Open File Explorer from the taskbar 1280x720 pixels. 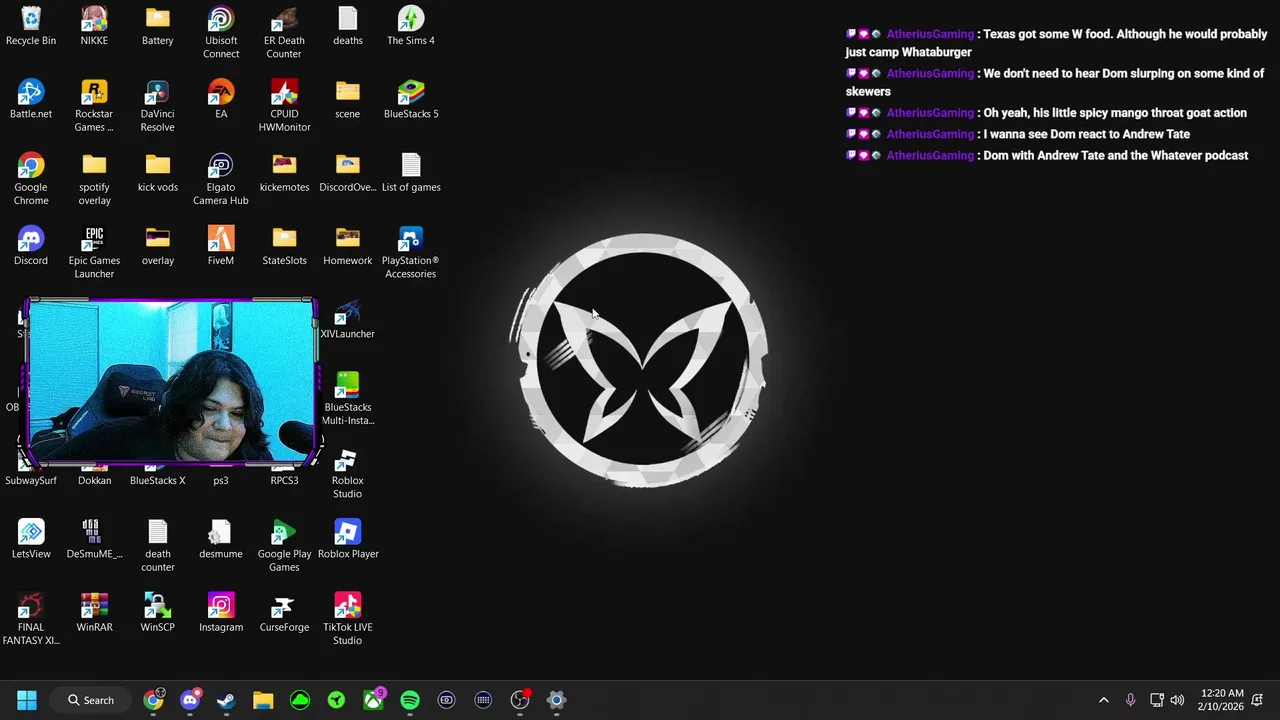click(x=263, y=700)
